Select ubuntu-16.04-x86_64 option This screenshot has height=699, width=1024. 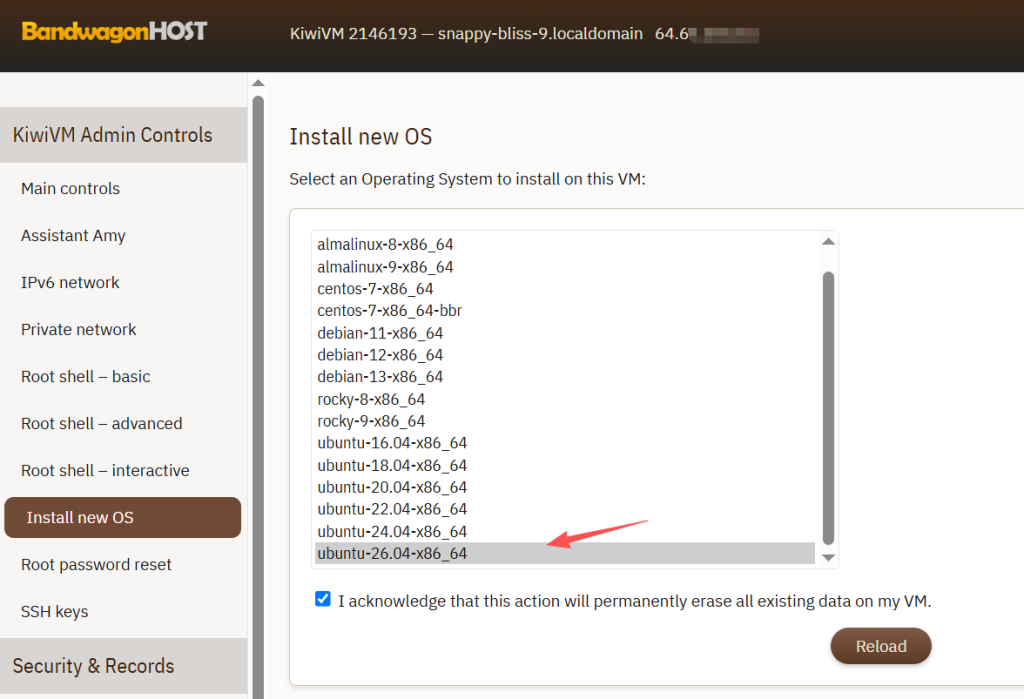pyautogui.click(x=565, y=443)
